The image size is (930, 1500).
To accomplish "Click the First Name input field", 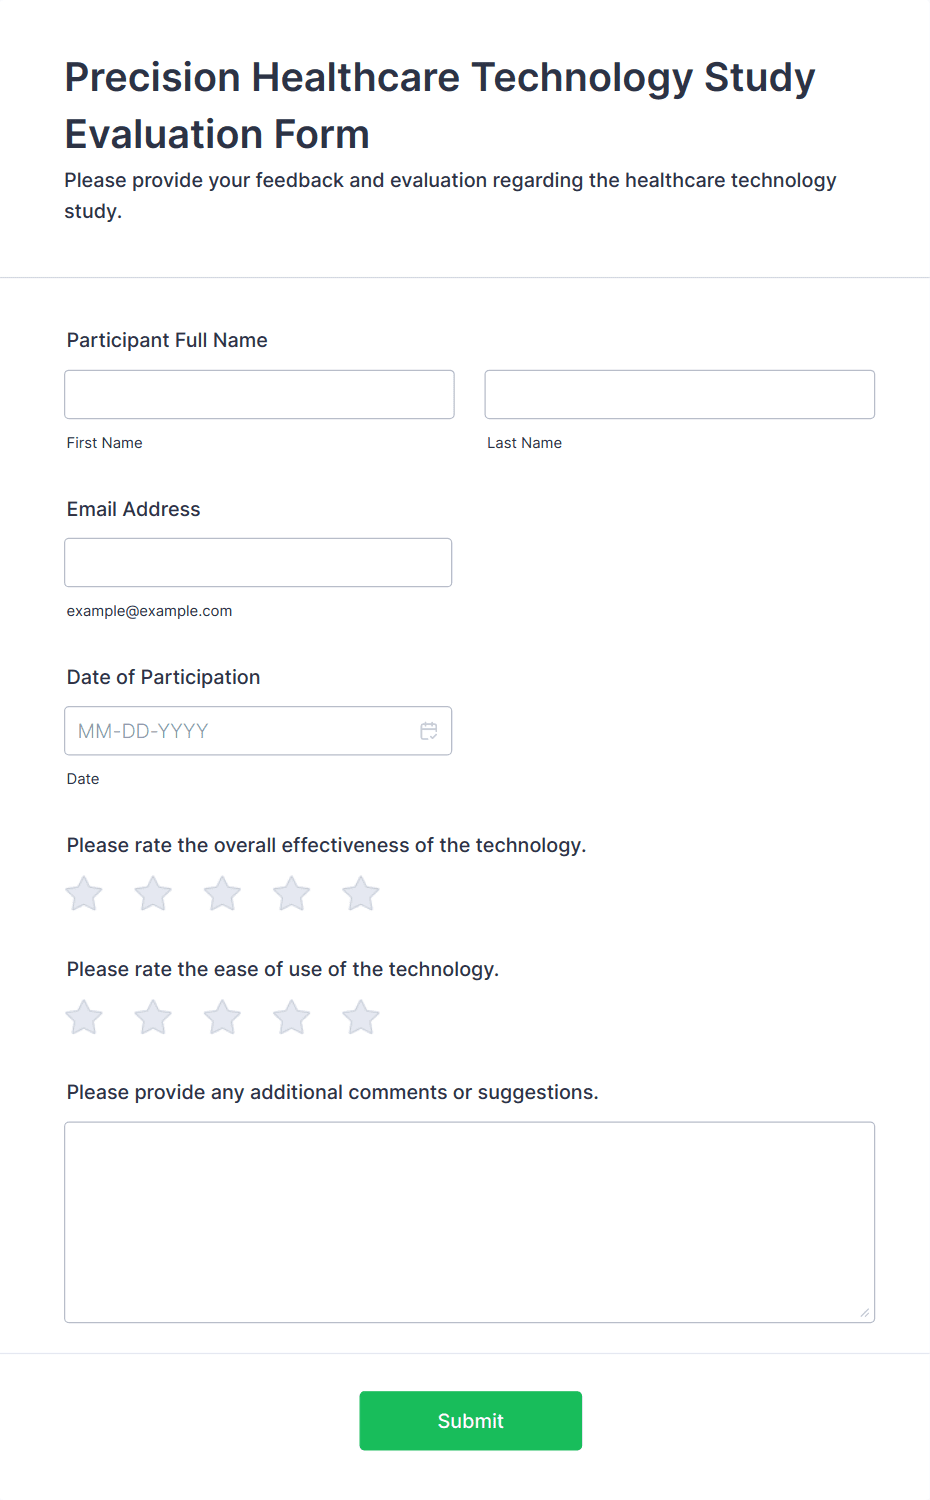I will (x=259, y=394).
